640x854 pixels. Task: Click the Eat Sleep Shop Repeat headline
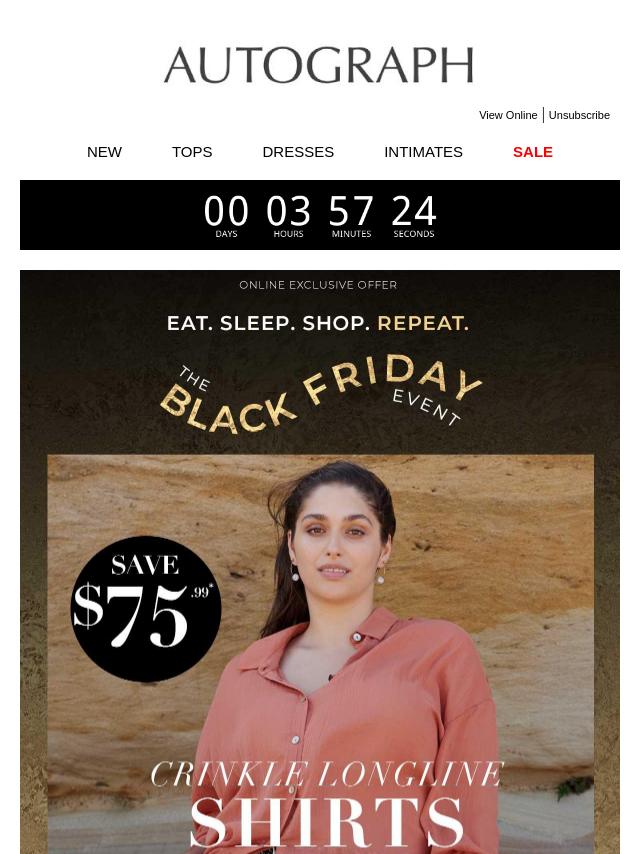[x=318, y=323]
